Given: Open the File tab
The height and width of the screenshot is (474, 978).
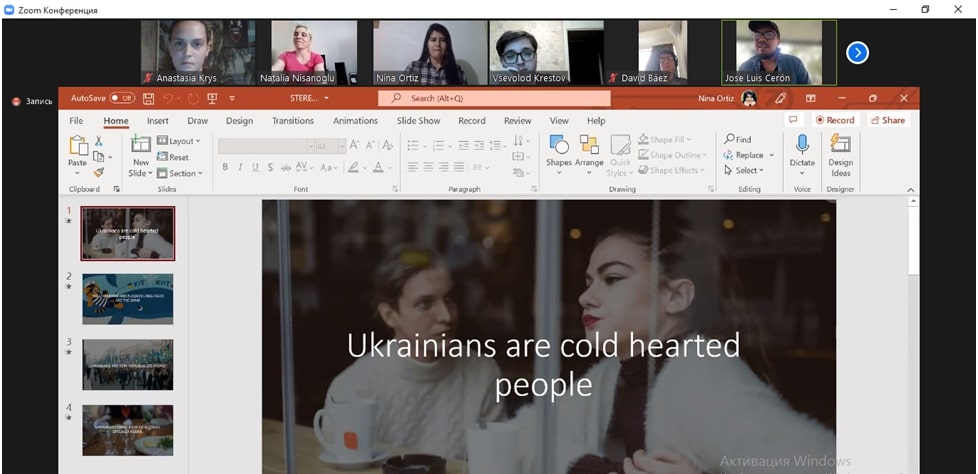Looking at the screenshot, I should point(76,121).
